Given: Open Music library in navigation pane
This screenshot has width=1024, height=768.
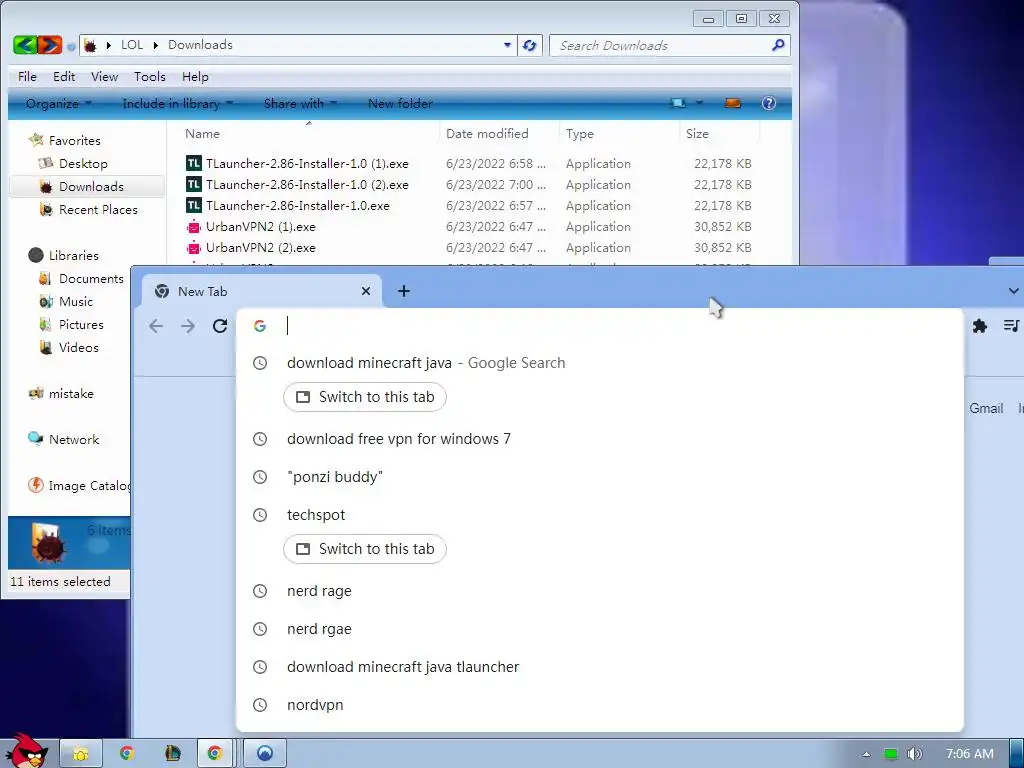Looking at the screenshot, I should point(76,302).
